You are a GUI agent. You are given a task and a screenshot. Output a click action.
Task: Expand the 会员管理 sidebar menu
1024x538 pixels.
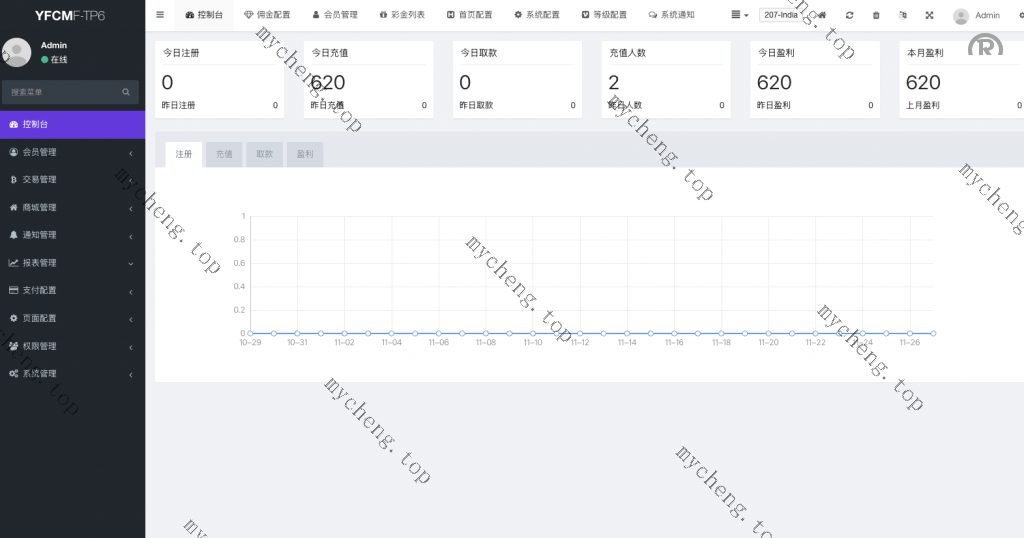(x=72, y=152)
